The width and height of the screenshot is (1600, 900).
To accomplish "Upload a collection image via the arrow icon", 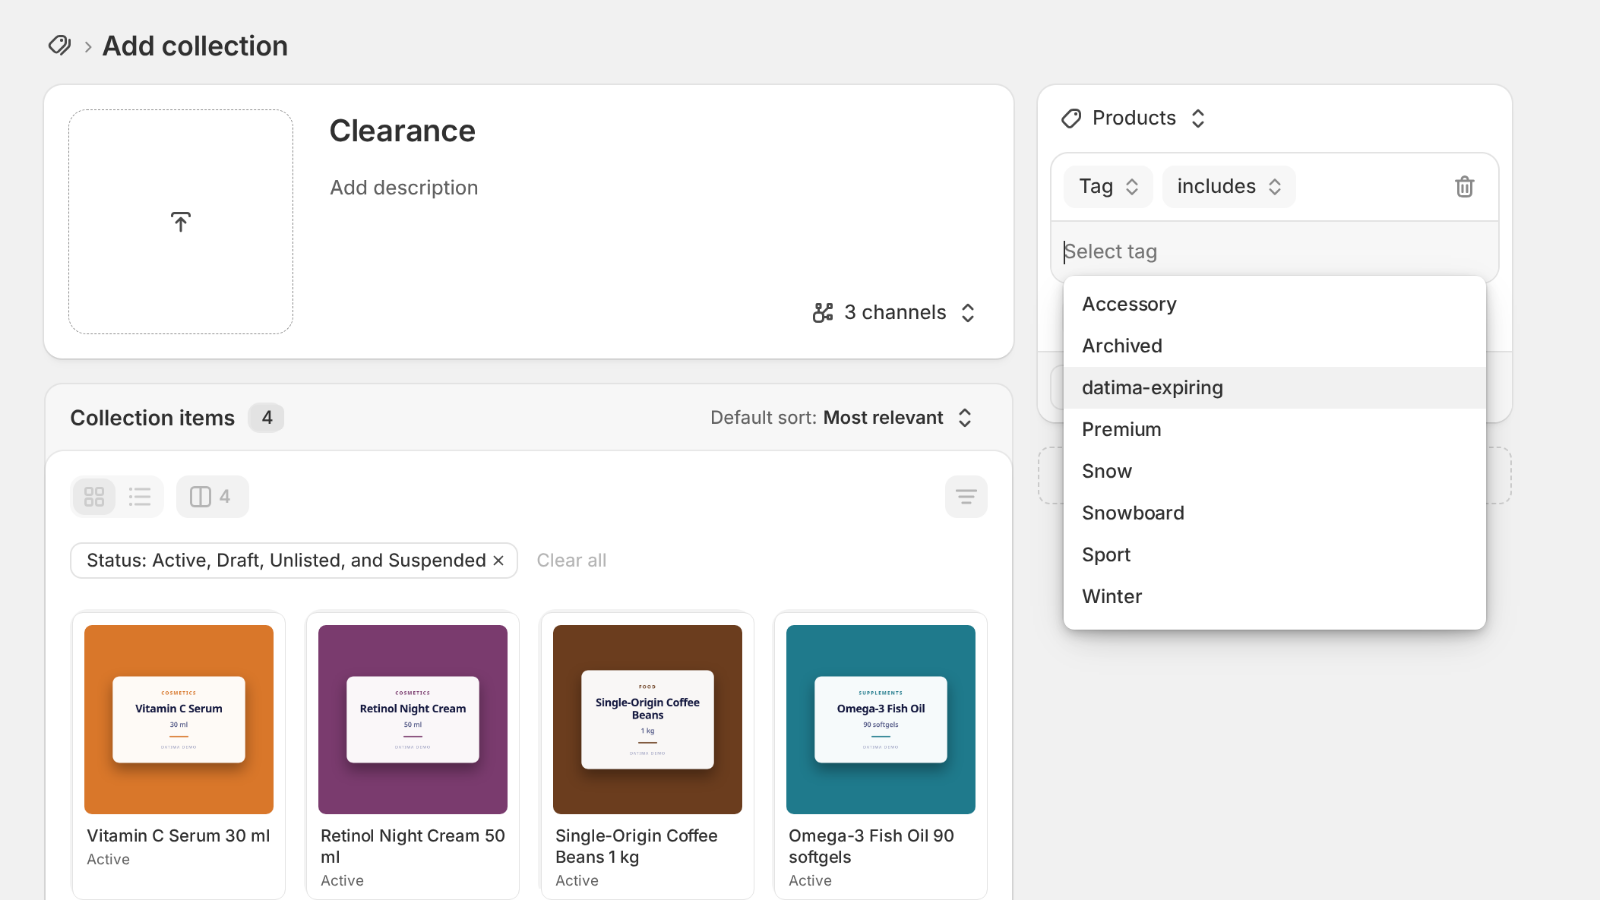I will tap(180, 222).
